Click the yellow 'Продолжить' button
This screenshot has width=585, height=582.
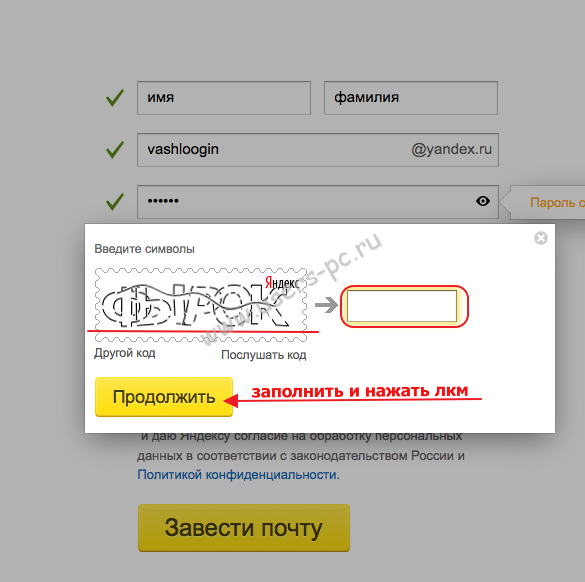(164, 397)
